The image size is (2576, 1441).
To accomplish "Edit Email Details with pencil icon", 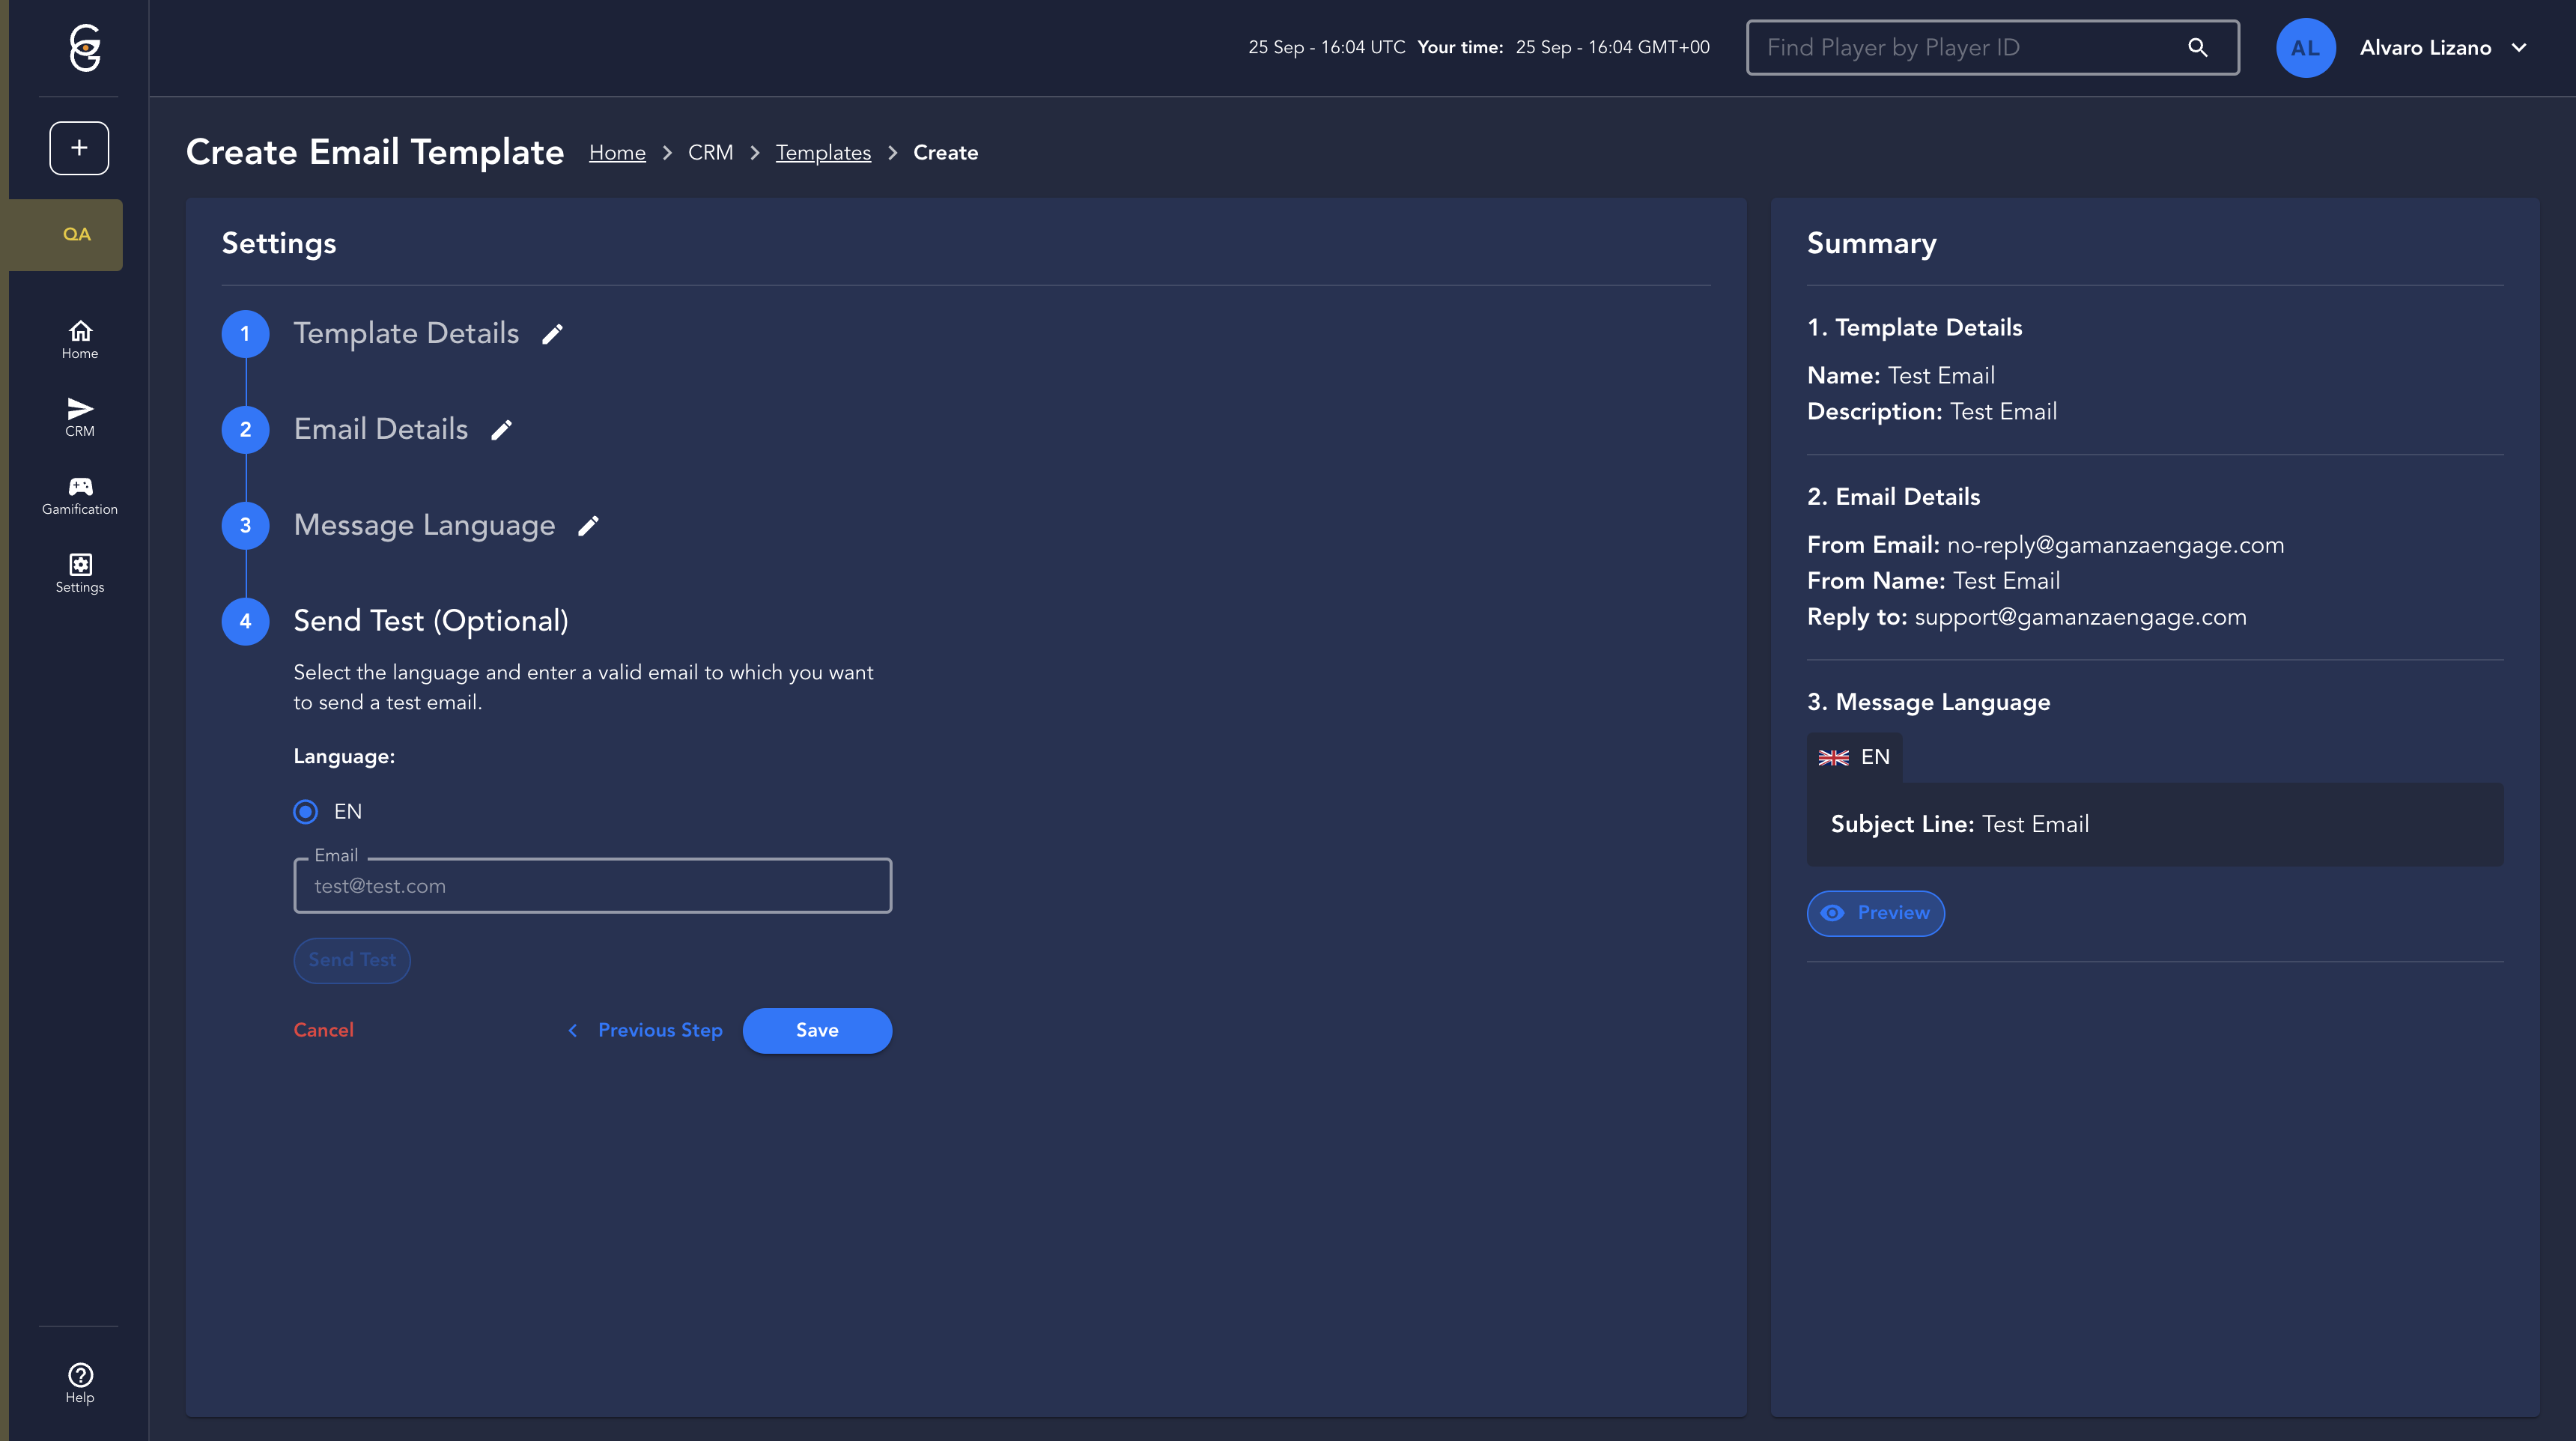I will 501,430.
